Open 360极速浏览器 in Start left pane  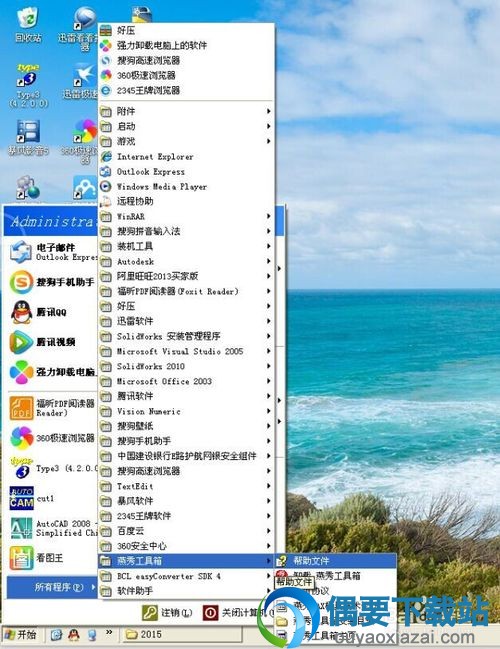[x=52, y=438]
